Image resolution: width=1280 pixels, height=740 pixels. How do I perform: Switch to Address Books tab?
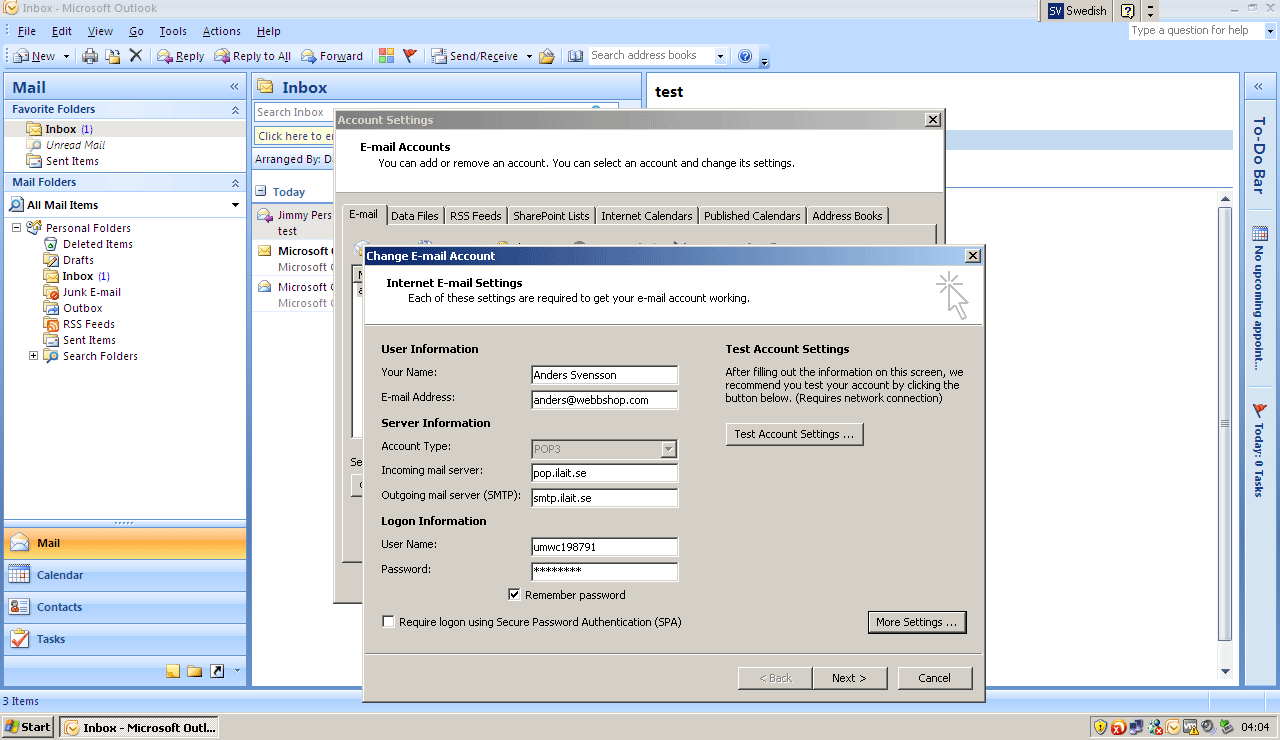847,216
